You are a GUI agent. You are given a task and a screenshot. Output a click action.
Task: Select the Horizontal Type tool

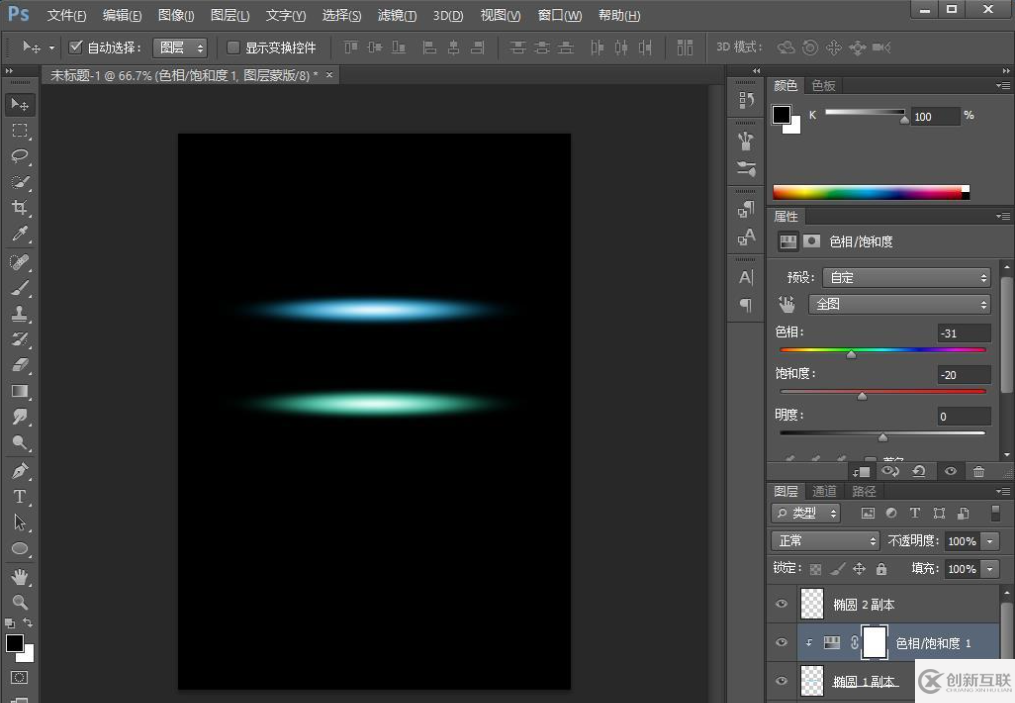tap(19, 496)
